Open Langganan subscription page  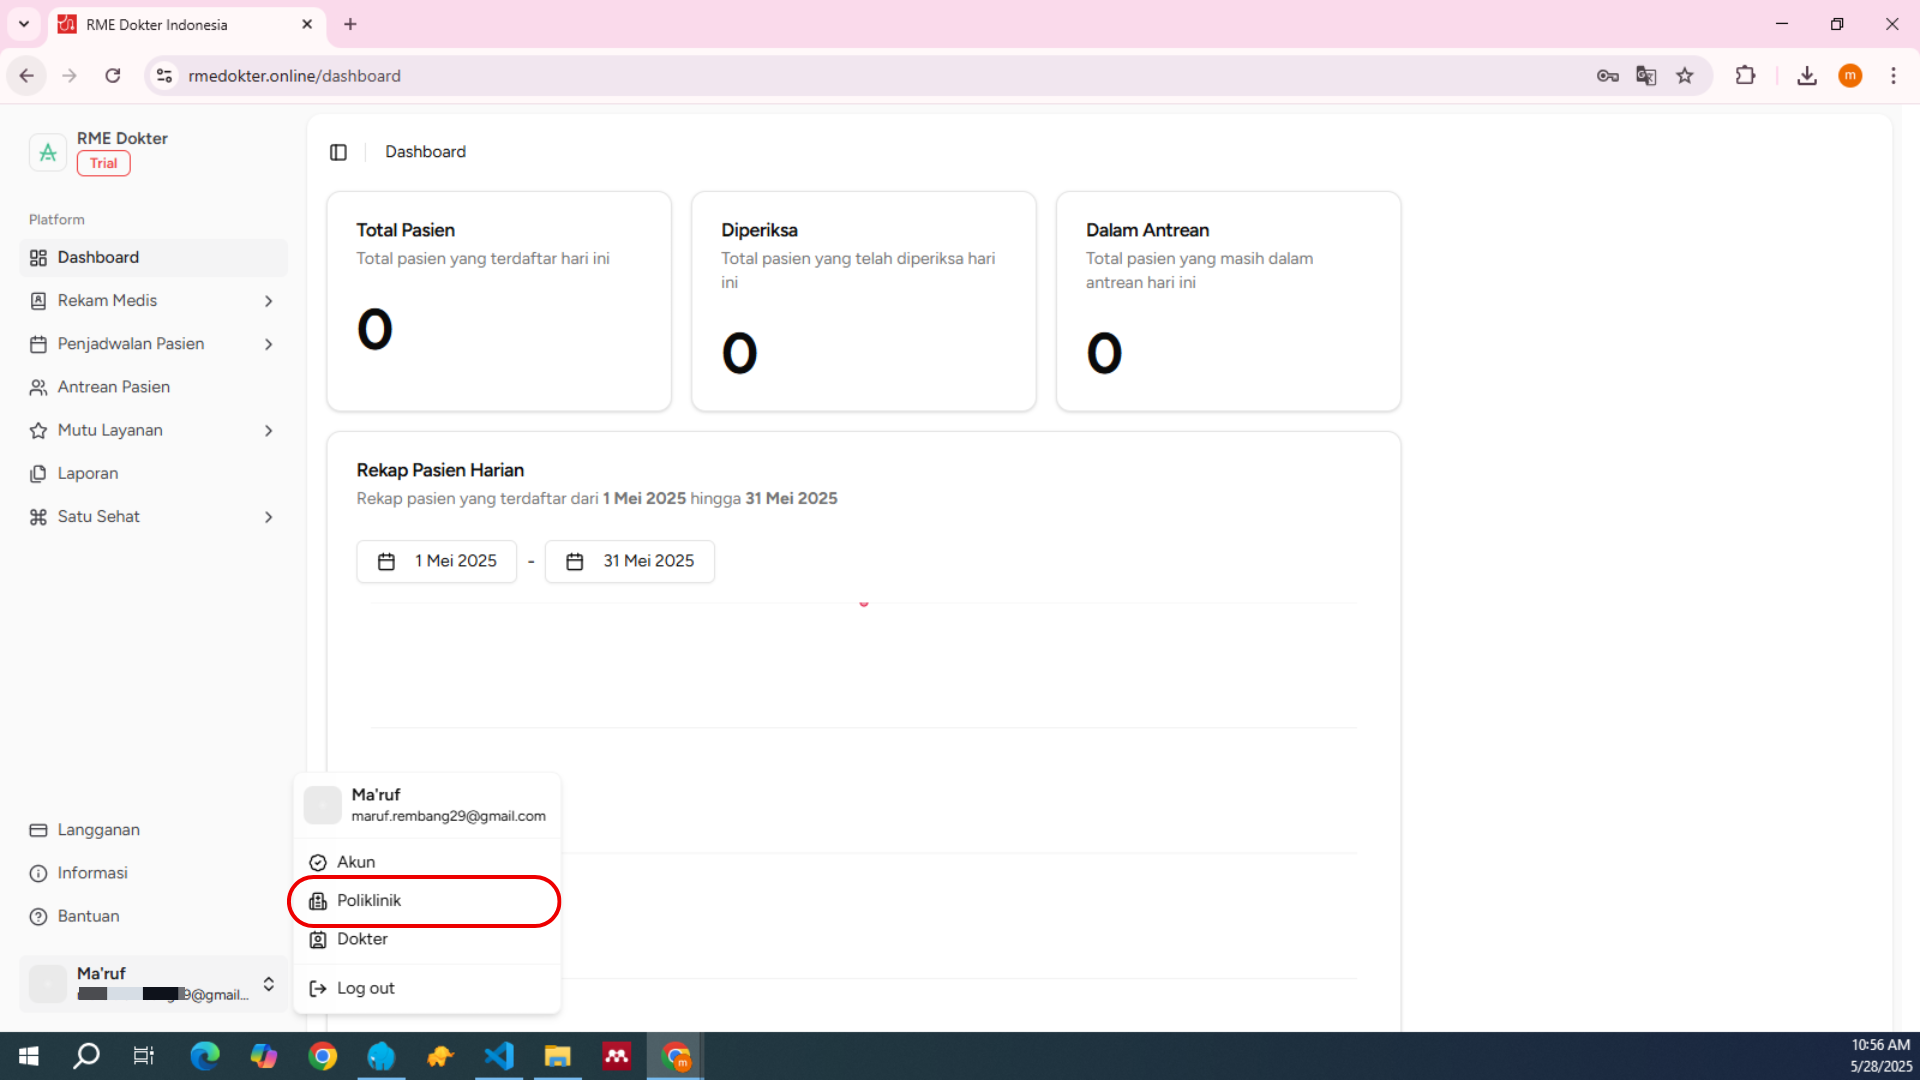pos(98,830)
